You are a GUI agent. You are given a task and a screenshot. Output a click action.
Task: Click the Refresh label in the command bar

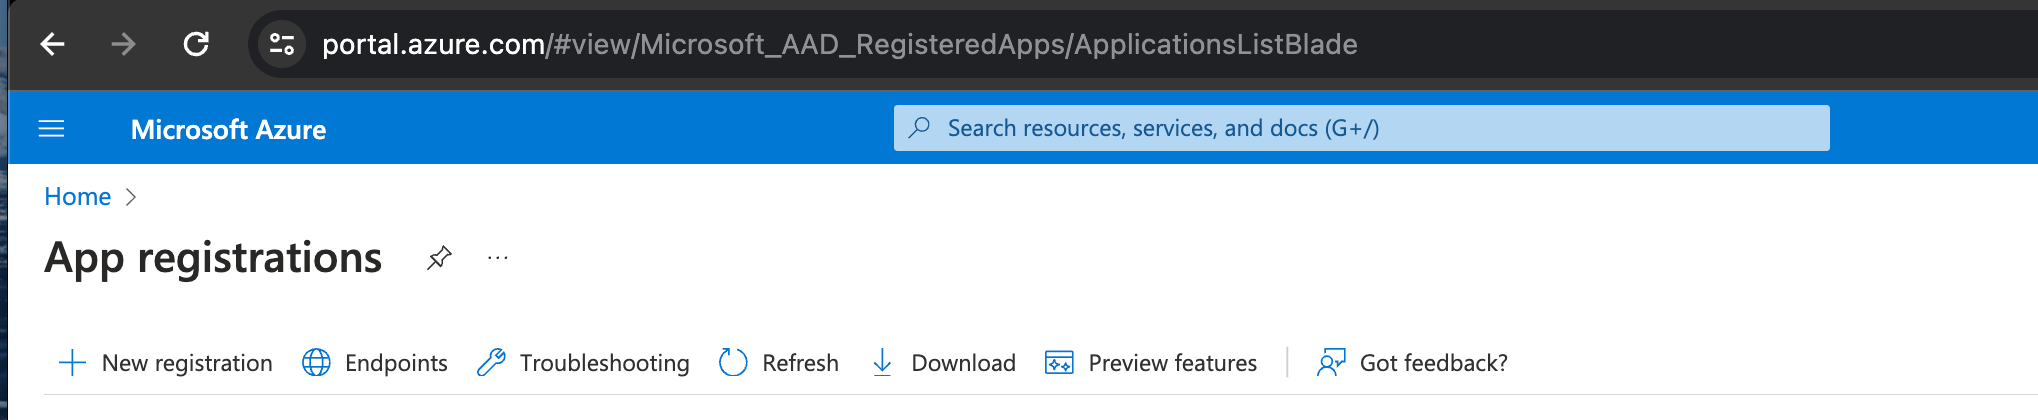coord(800,363)
